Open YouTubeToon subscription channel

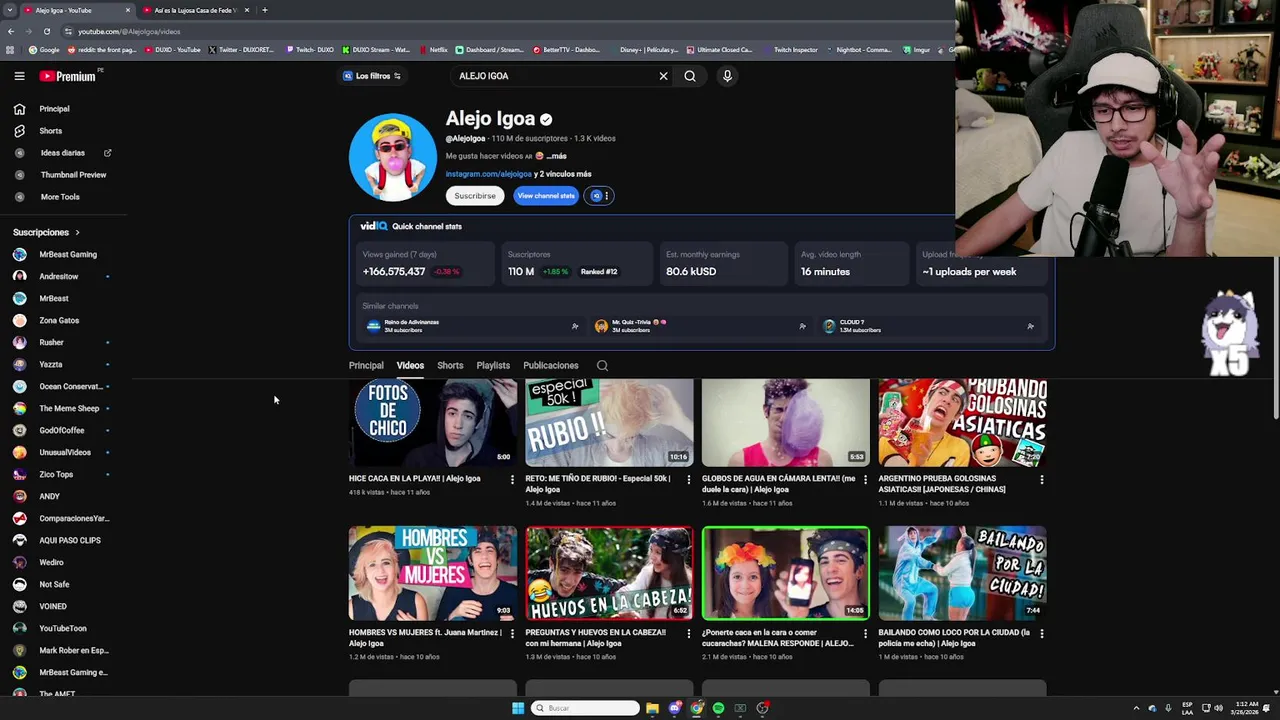[60, 629]
